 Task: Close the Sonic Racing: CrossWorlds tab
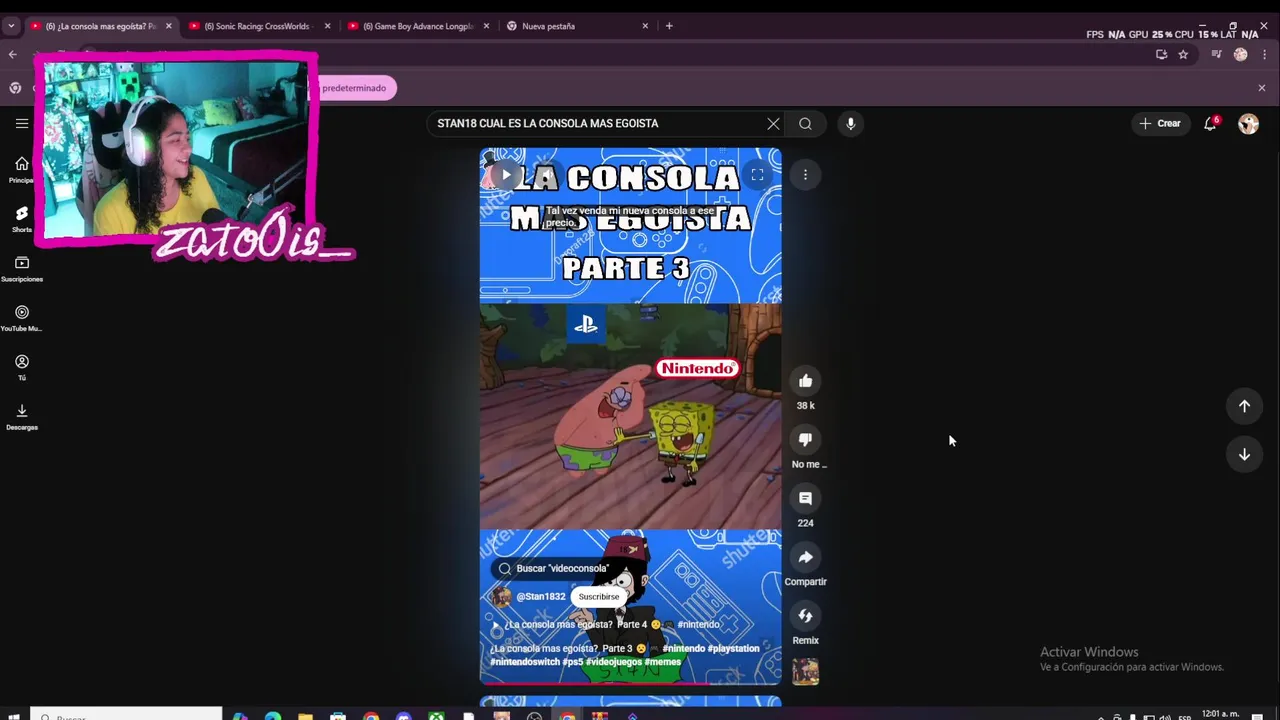[x=327, y=26]
